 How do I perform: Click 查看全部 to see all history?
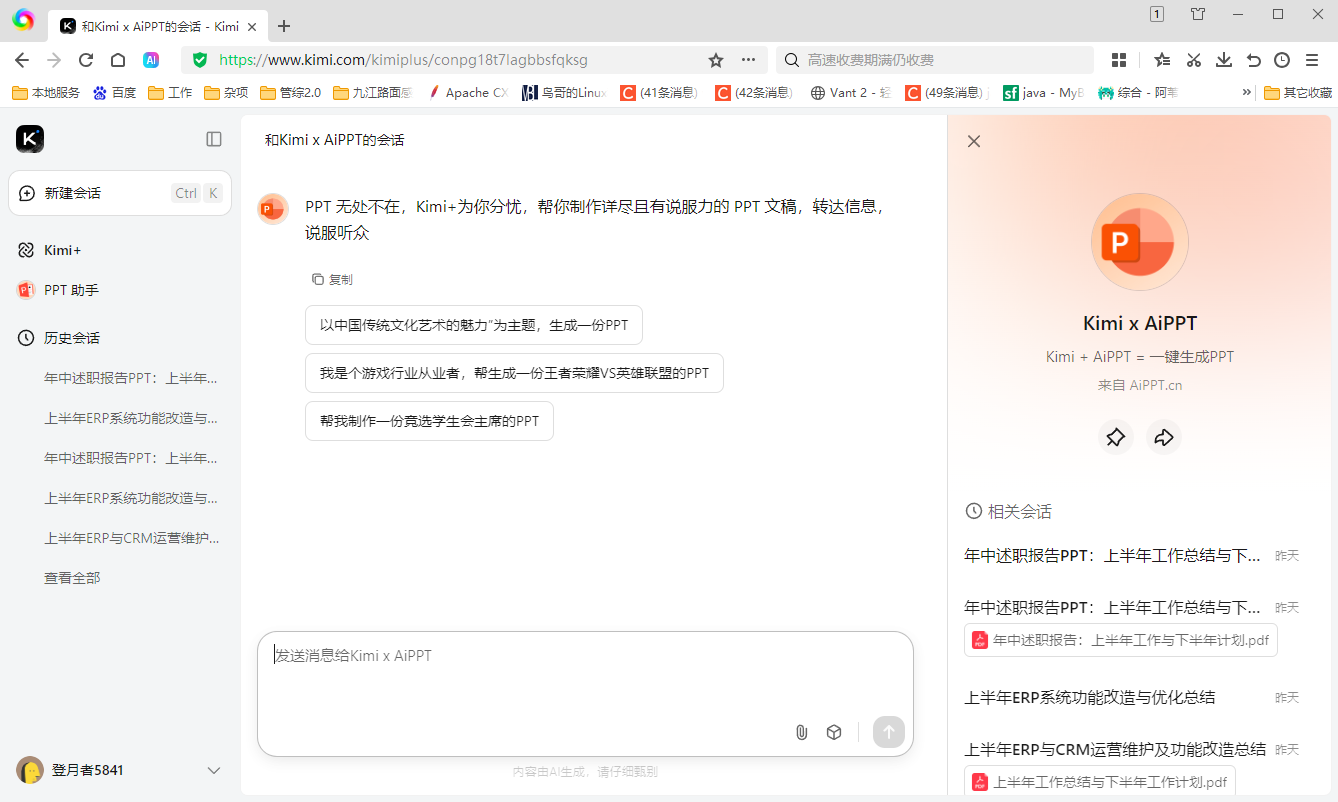pos(72,578)
